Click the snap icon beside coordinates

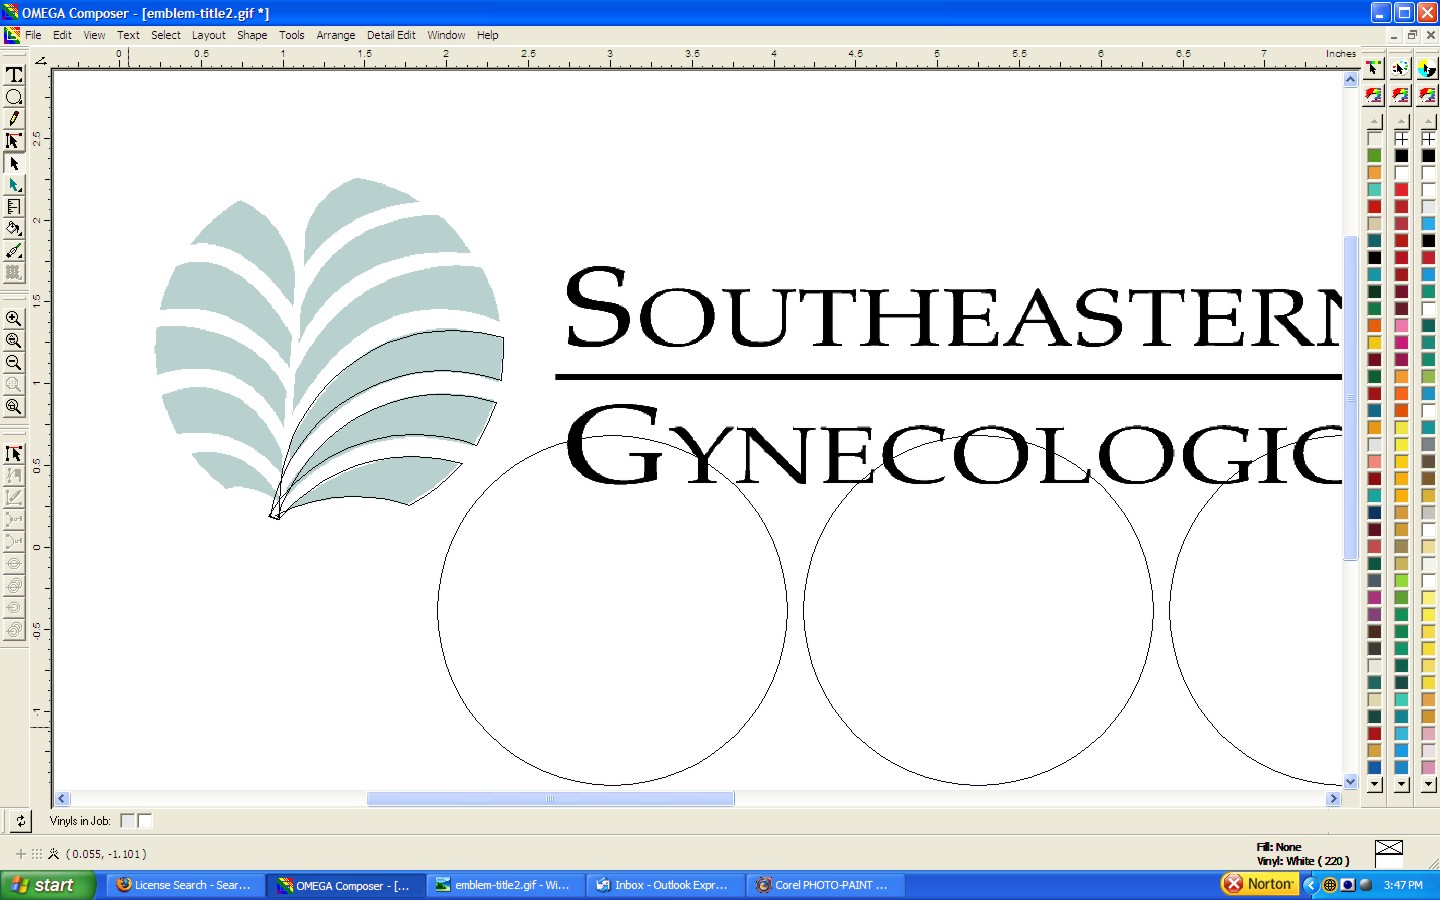click(54, 854)
